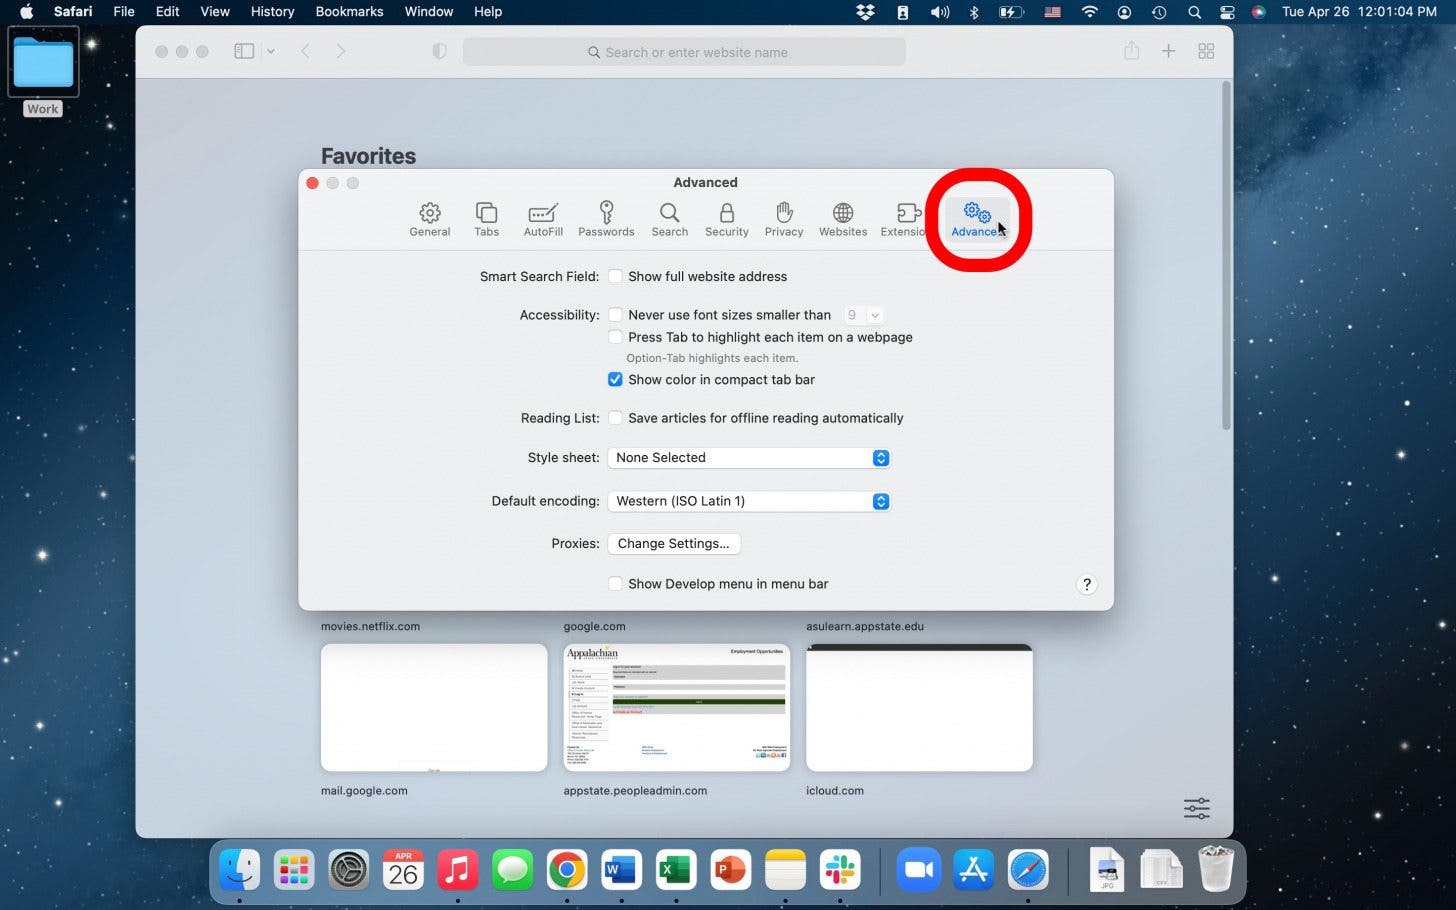Open the Edit menu
Viewport: 1456px width, 910px height.
[x=168, y=12]
